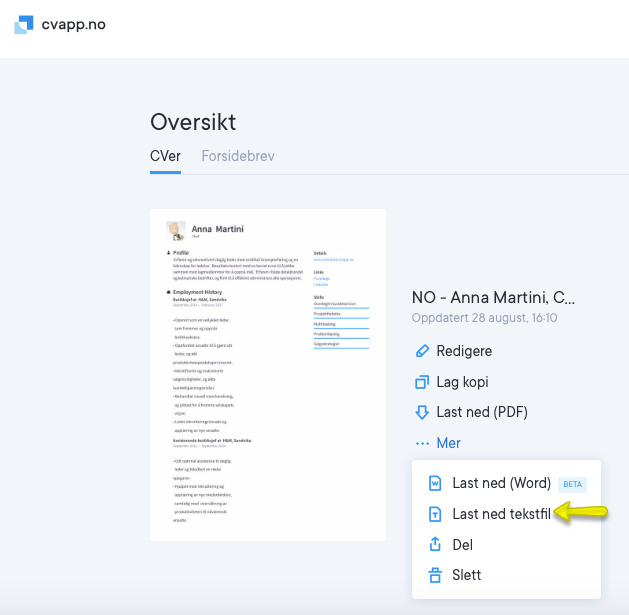The height and width of the screenshot is (615, 629).
Task: Click the cvapp.no logo icon
Action: click(23, 25)
